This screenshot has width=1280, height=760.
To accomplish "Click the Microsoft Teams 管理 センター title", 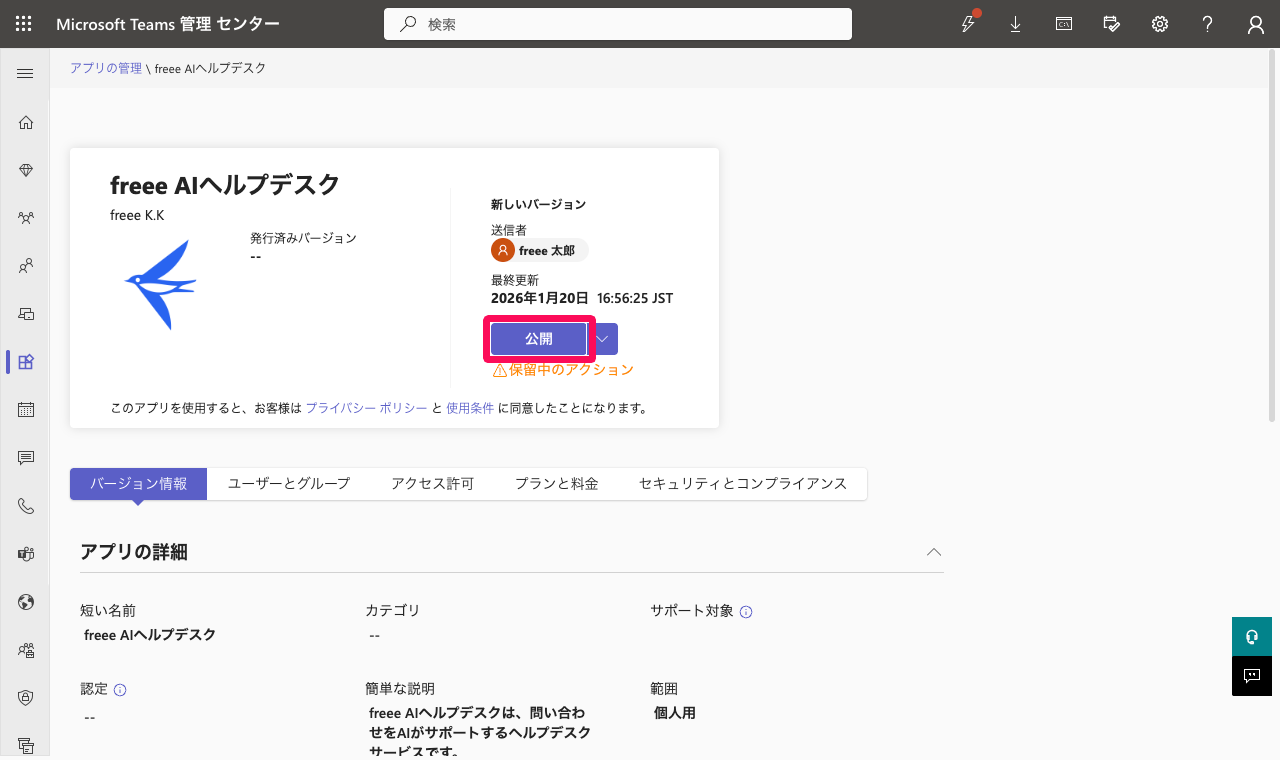I will [x=168, y=24].
